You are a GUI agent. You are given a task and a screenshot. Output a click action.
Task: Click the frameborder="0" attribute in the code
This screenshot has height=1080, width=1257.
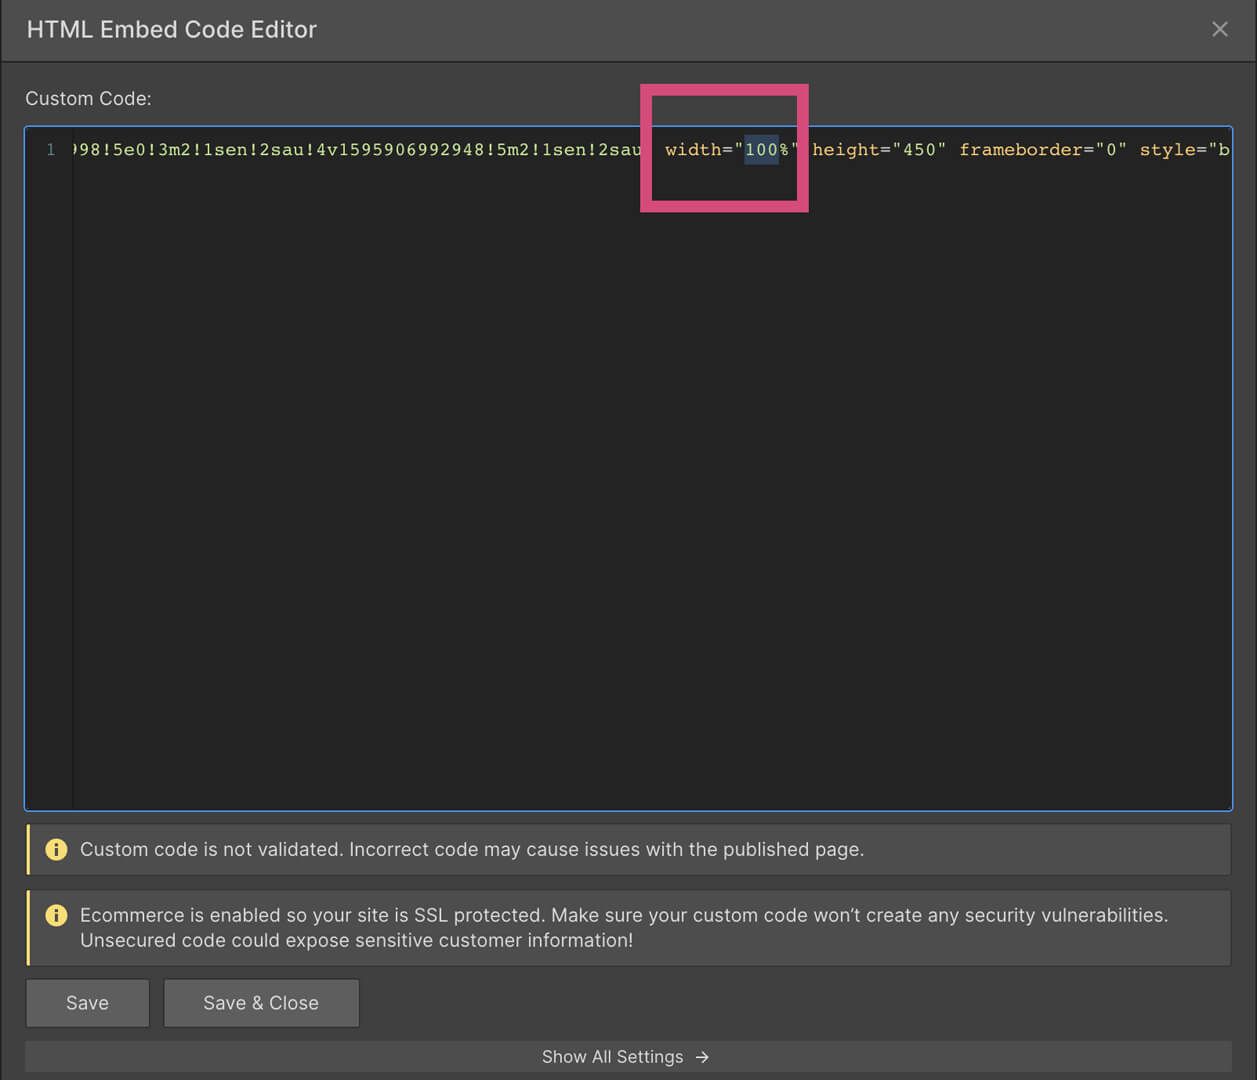(x=1043, y=149)
